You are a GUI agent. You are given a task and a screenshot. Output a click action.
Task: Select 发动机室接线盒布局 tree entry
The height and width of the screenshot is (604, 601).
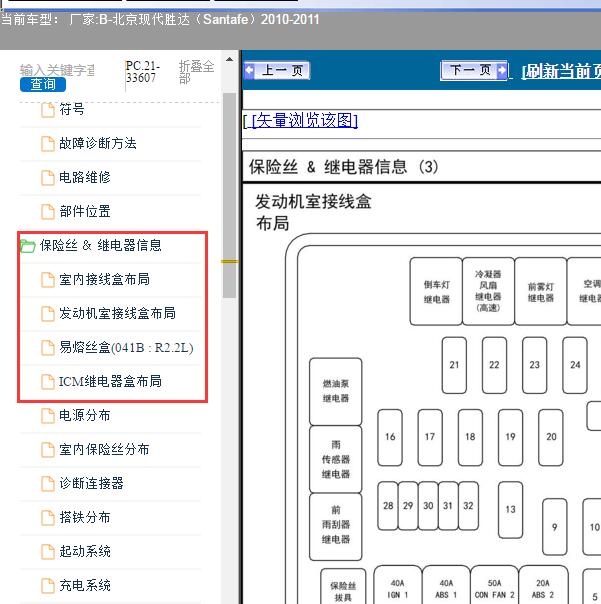point(117,314)
